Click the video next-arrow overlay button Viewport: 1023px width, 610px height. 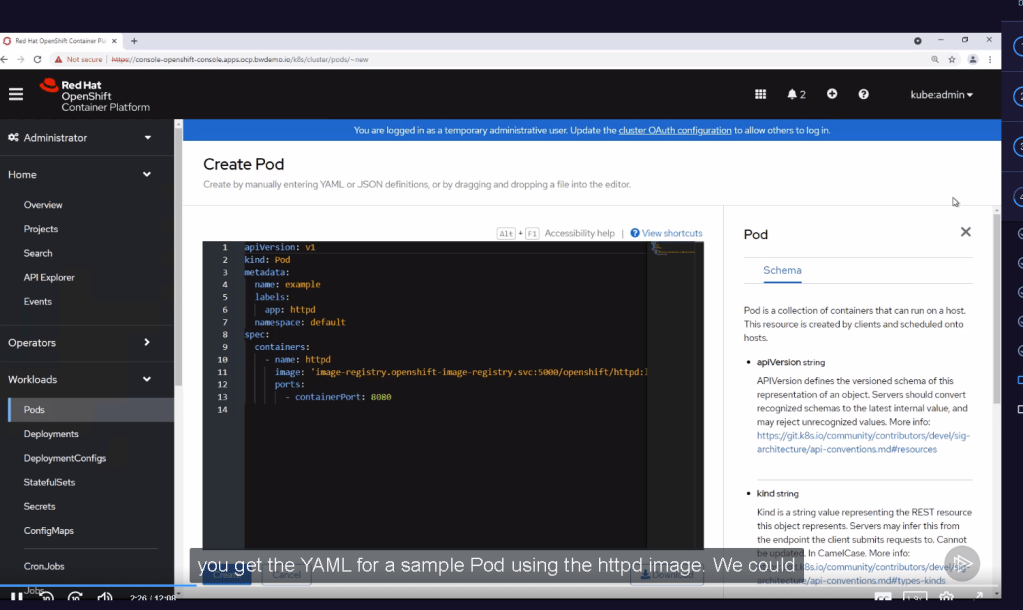coord(962,563)
